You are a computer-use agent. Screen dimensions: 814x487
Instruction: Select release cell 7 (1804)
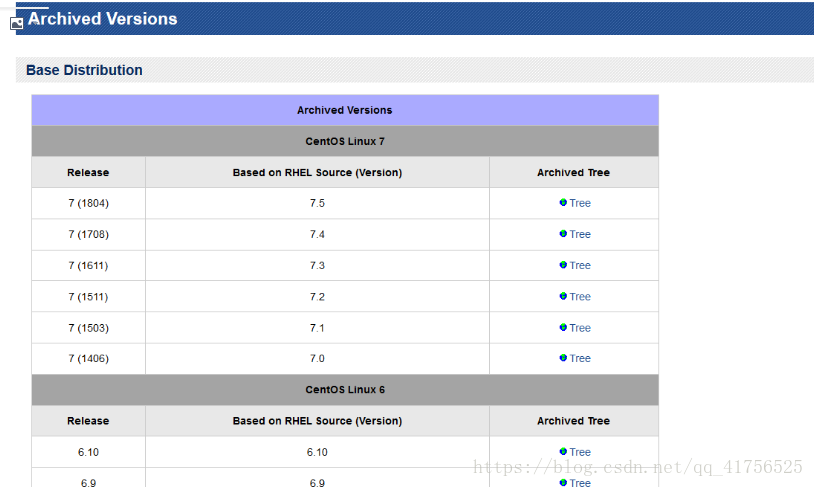[x=88, y=203]
